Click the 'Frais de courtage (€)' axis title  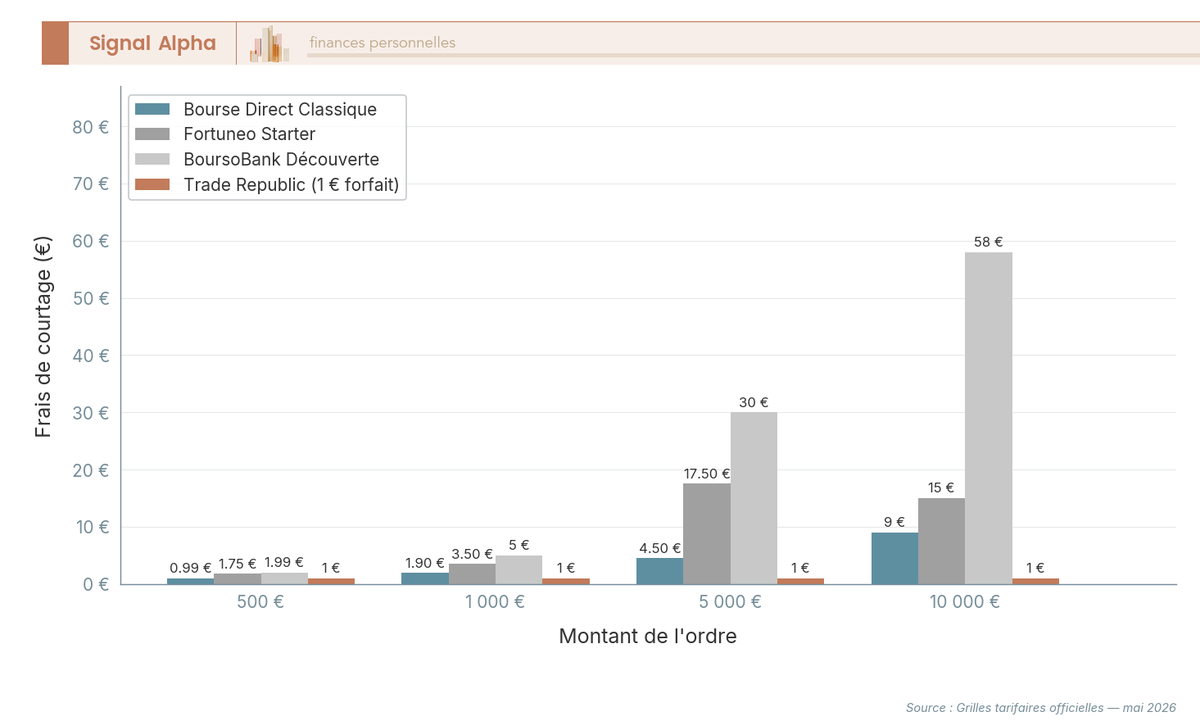(x=43, y=336)
